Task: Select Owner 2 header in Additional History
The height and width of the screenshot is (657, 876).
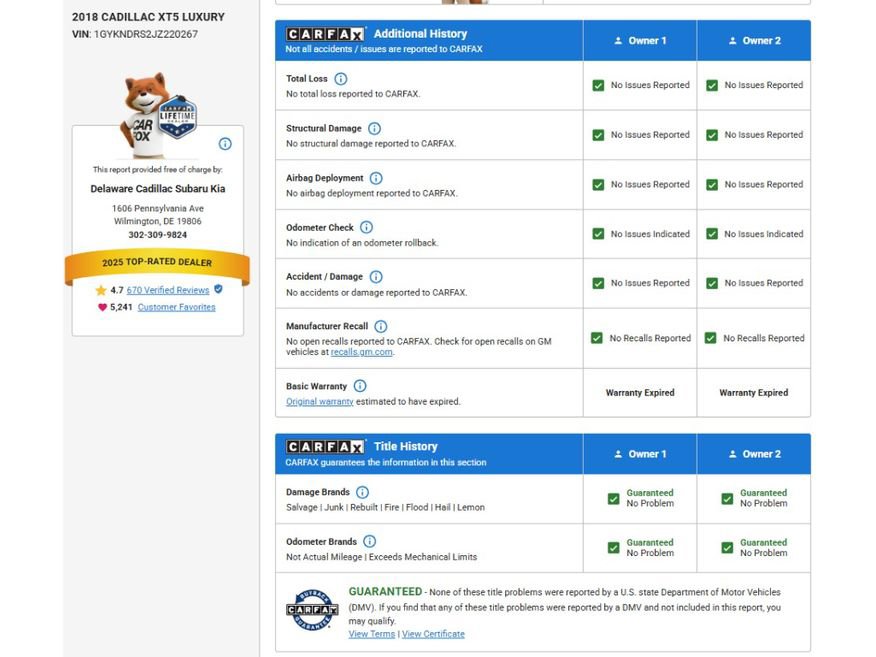Action: (754, 41)
